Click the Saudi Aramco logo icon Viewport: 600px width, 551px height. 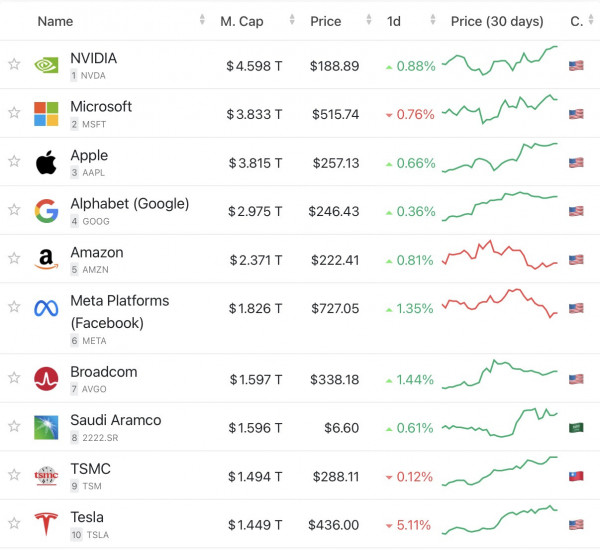(x=46, y=428)
